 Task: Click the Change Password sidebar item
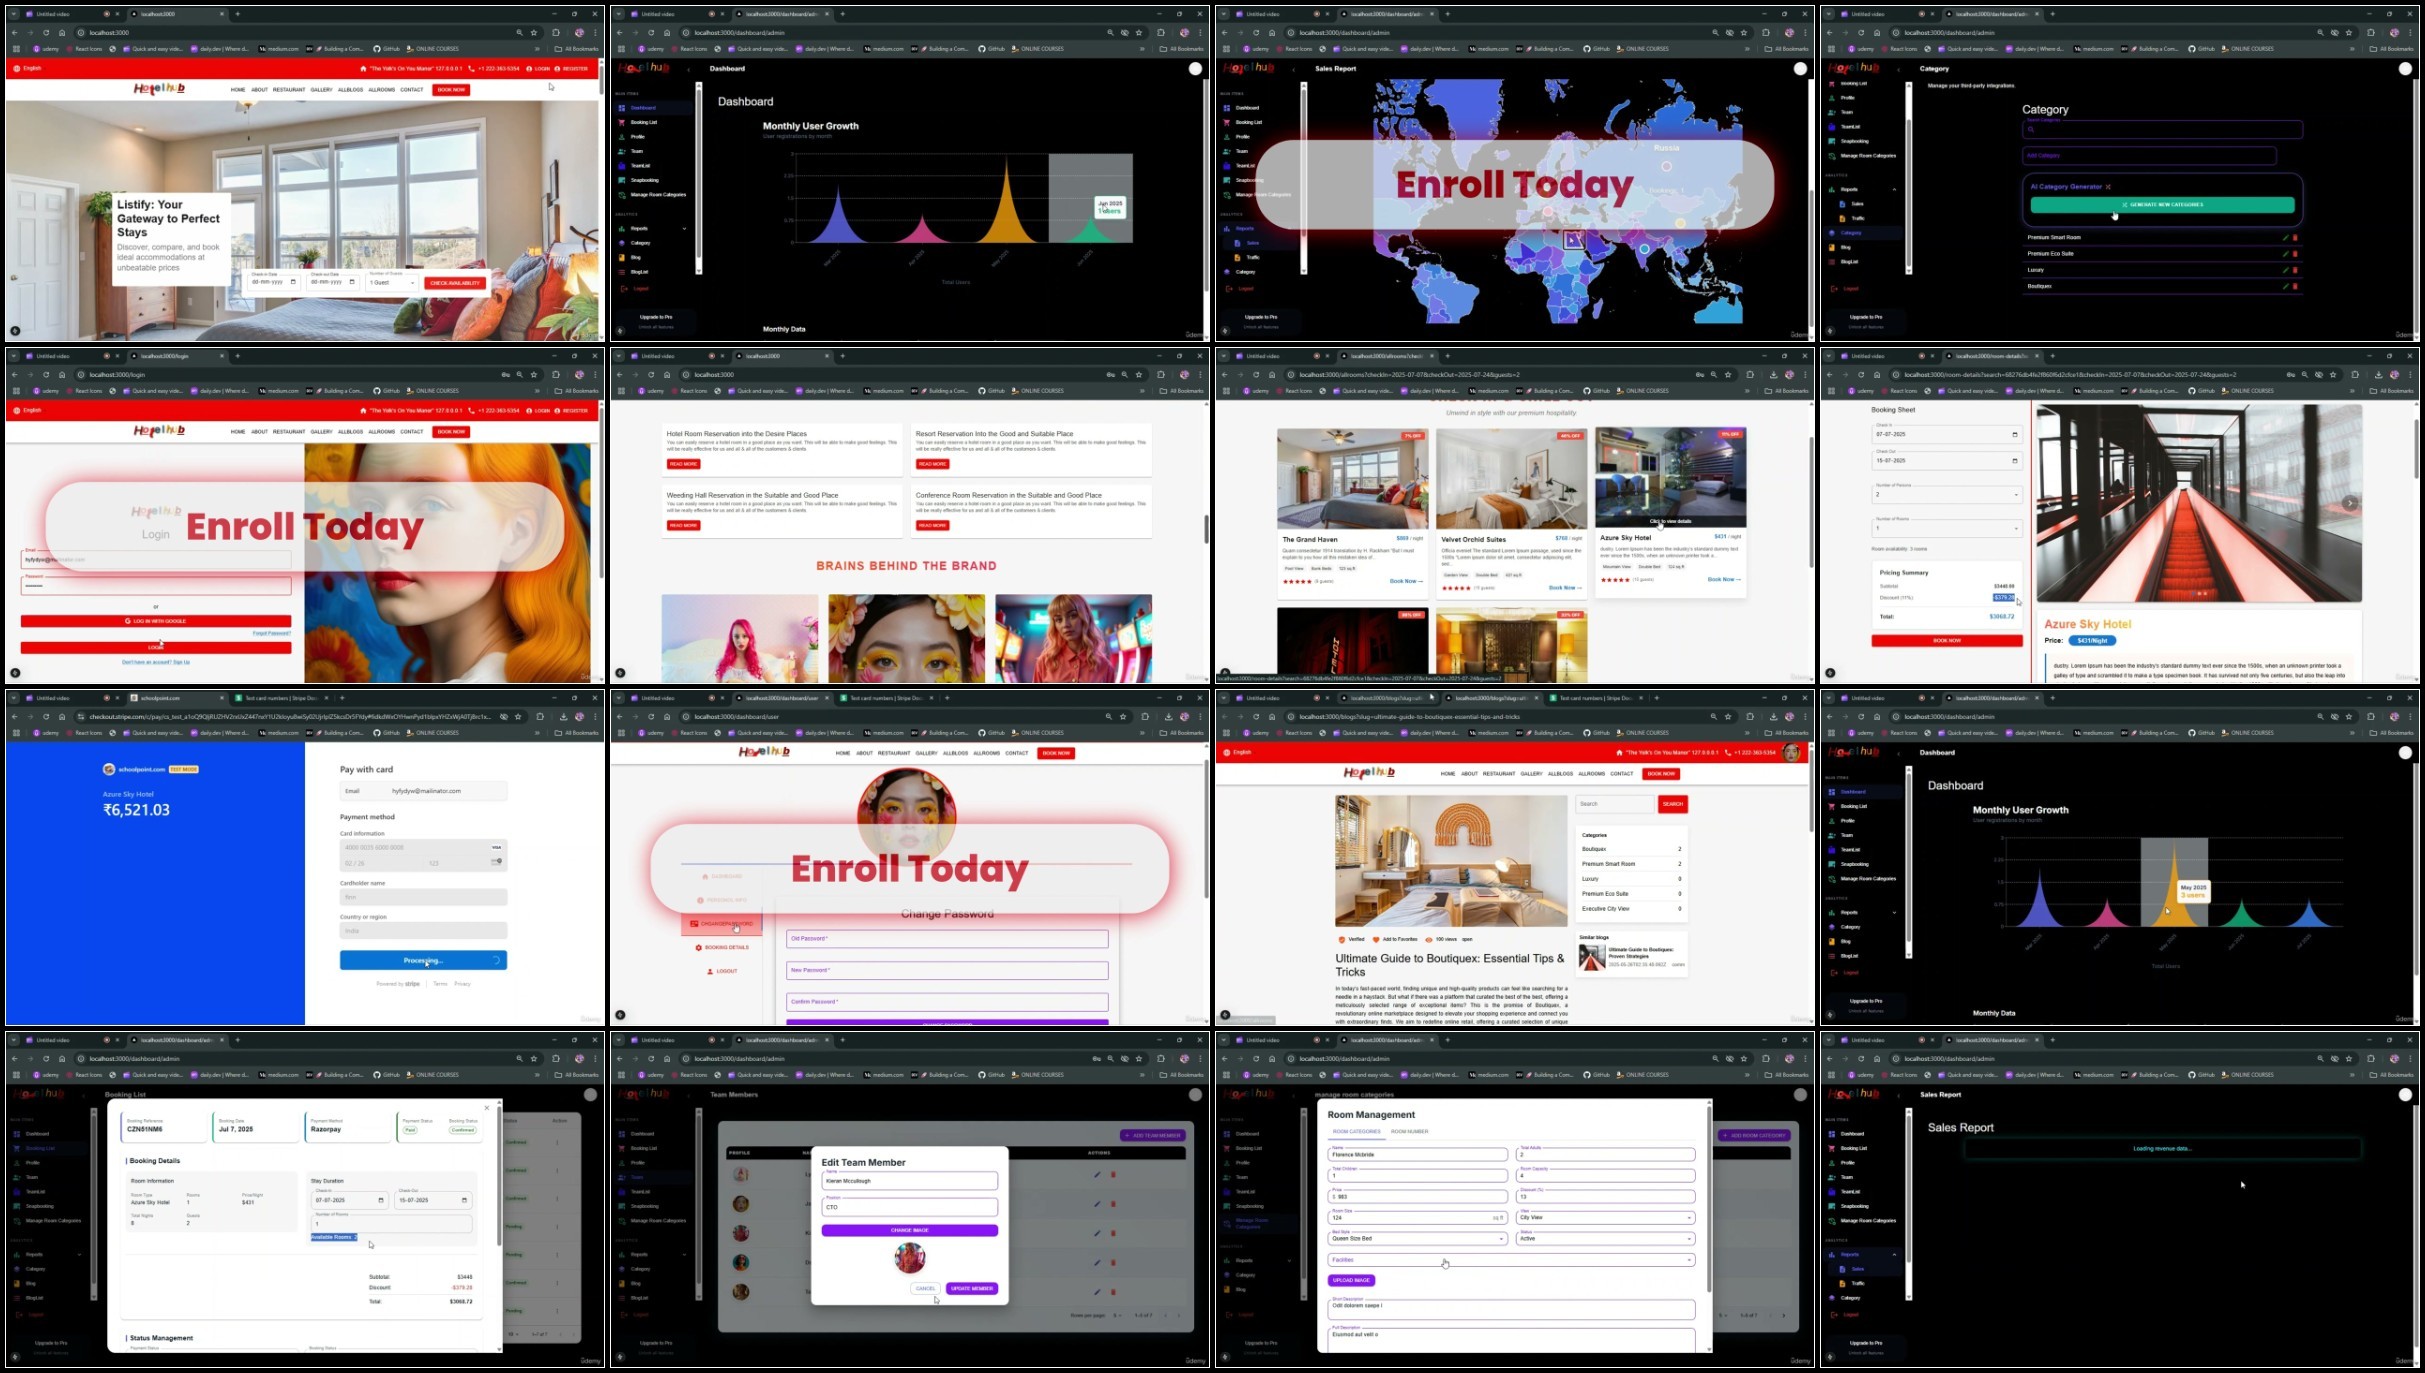click(x=722, y=924)
